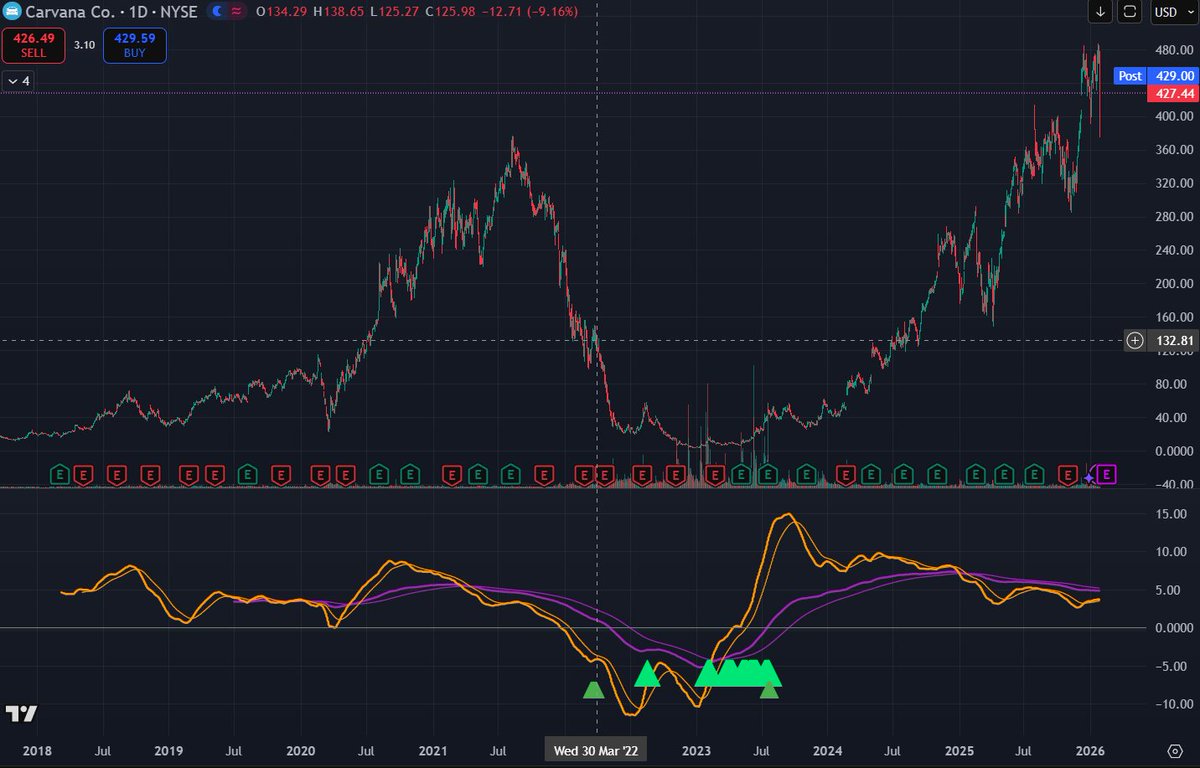1200x768 pixels.
Task: Click the purple upcoming earnings E marker
Action: (x=1108, y=474)
